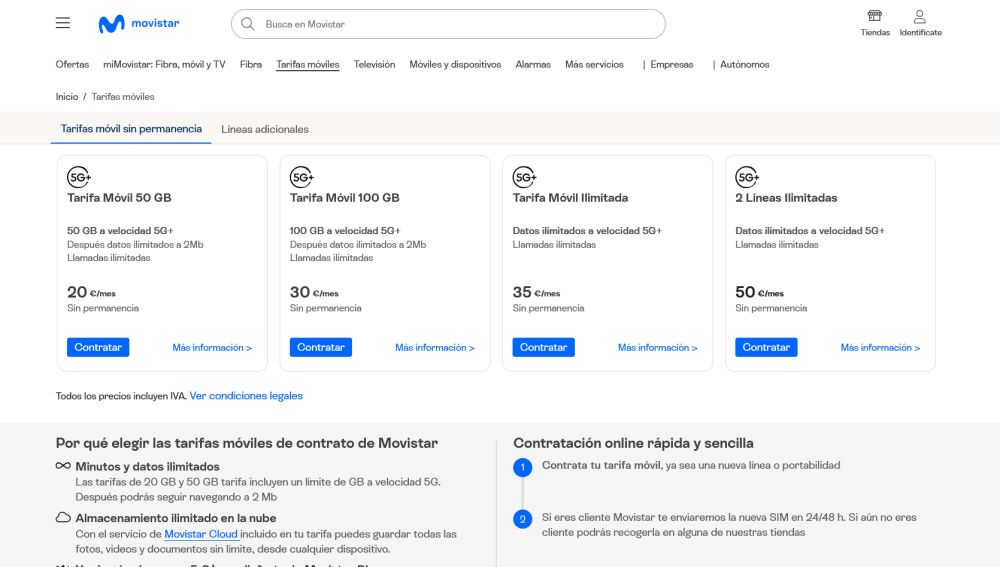1000x567 pixels.
Task: Click 5G+ icon on Tarifa Móvil Ilimitada
Action: (524, 177)
